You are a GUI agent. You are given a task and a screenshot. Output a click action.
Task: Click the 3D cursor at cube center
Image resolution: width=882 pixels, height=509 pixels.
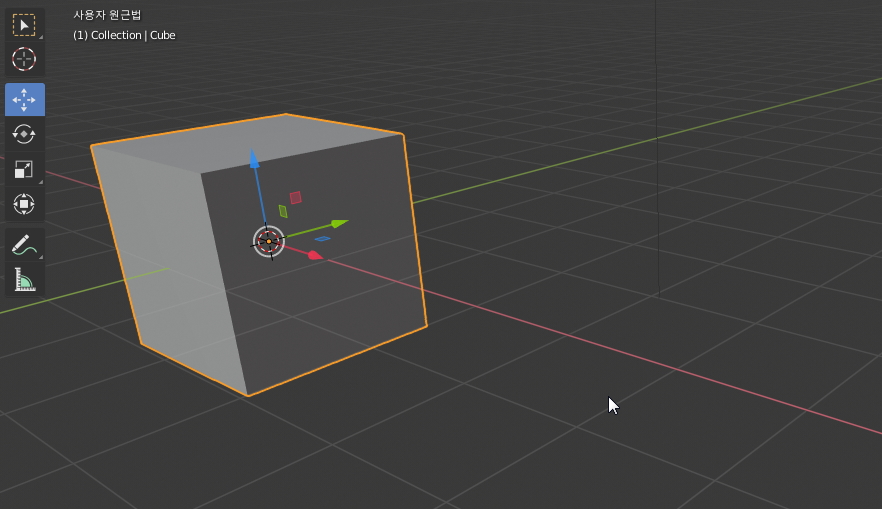coord(268,242)
